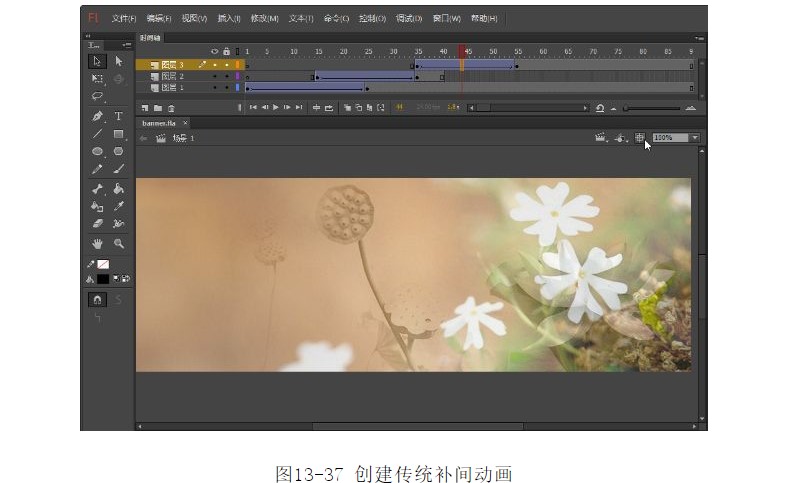This screenshot has height=483, width=804.
Task: Select the Text tool
Action: click(118, 116)
